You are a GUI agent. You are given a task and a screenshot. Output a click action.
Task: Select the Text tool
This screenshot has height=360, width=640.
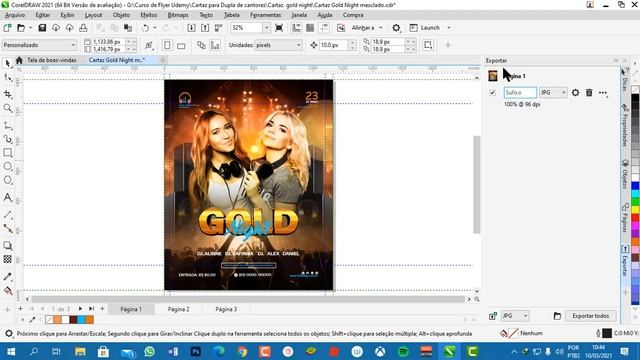(7, 198)
